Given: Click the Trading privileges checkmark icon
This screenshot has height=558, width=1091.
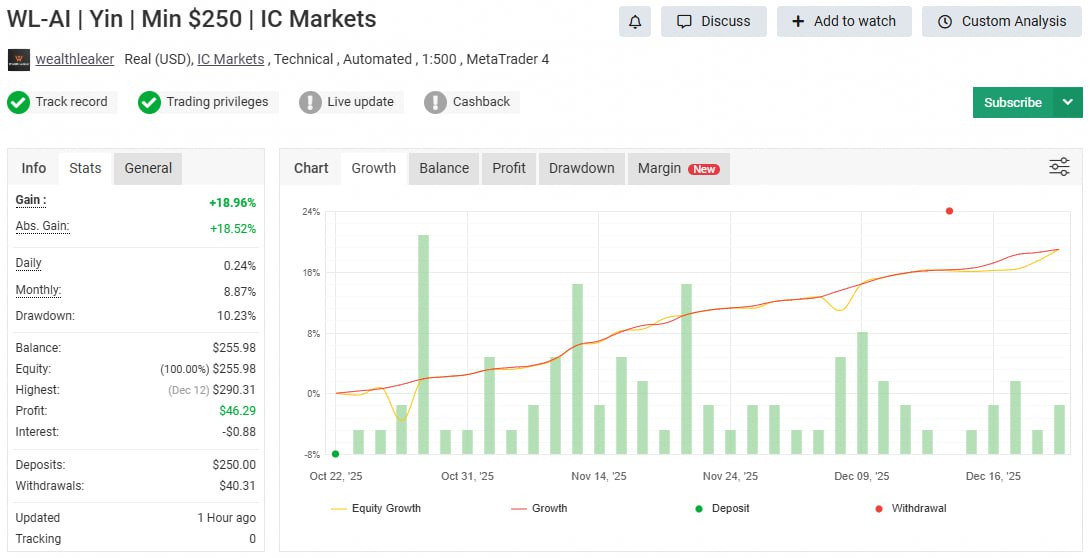Looking at the screenshot, I should [149, 102].
